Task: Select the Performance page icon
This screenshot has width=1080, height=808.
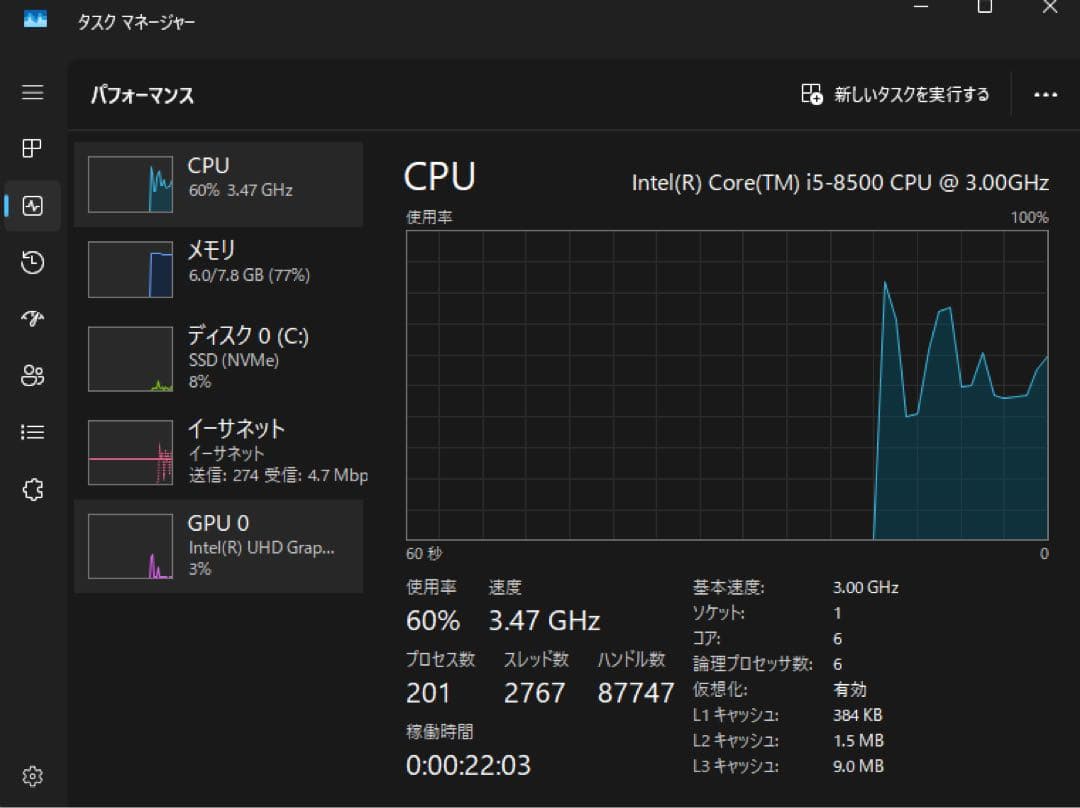Action: (x=33, y=206)
